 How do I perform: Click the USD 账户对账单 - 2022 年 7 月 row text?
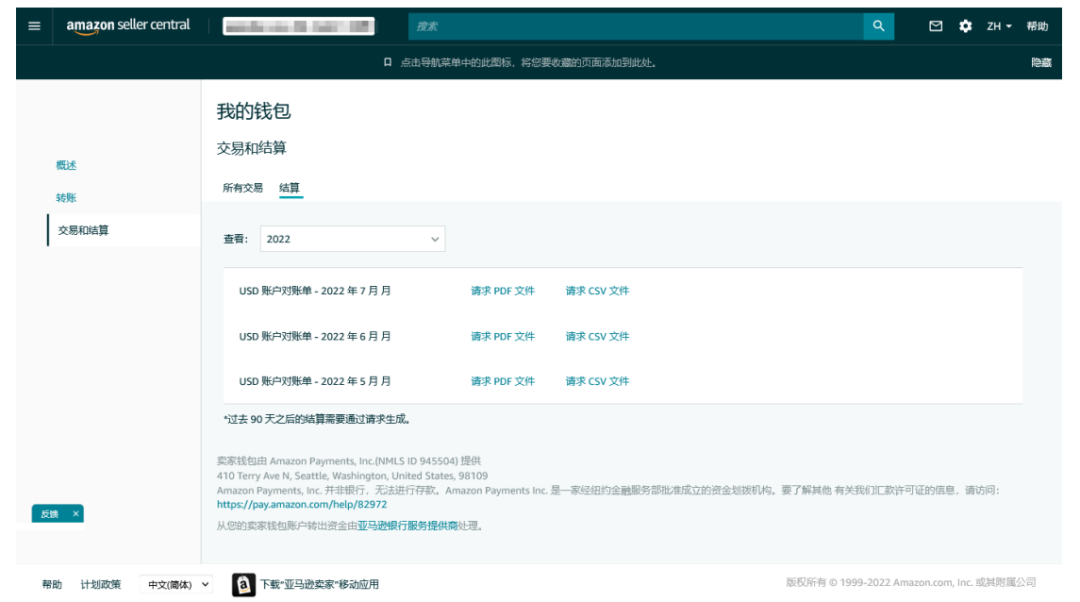[315, 291]
